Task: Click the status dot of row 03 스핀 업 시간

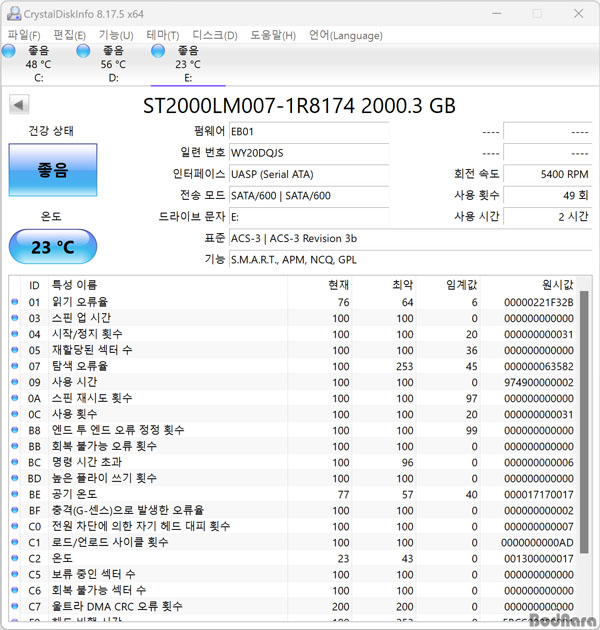Action: tap(15, 318)
